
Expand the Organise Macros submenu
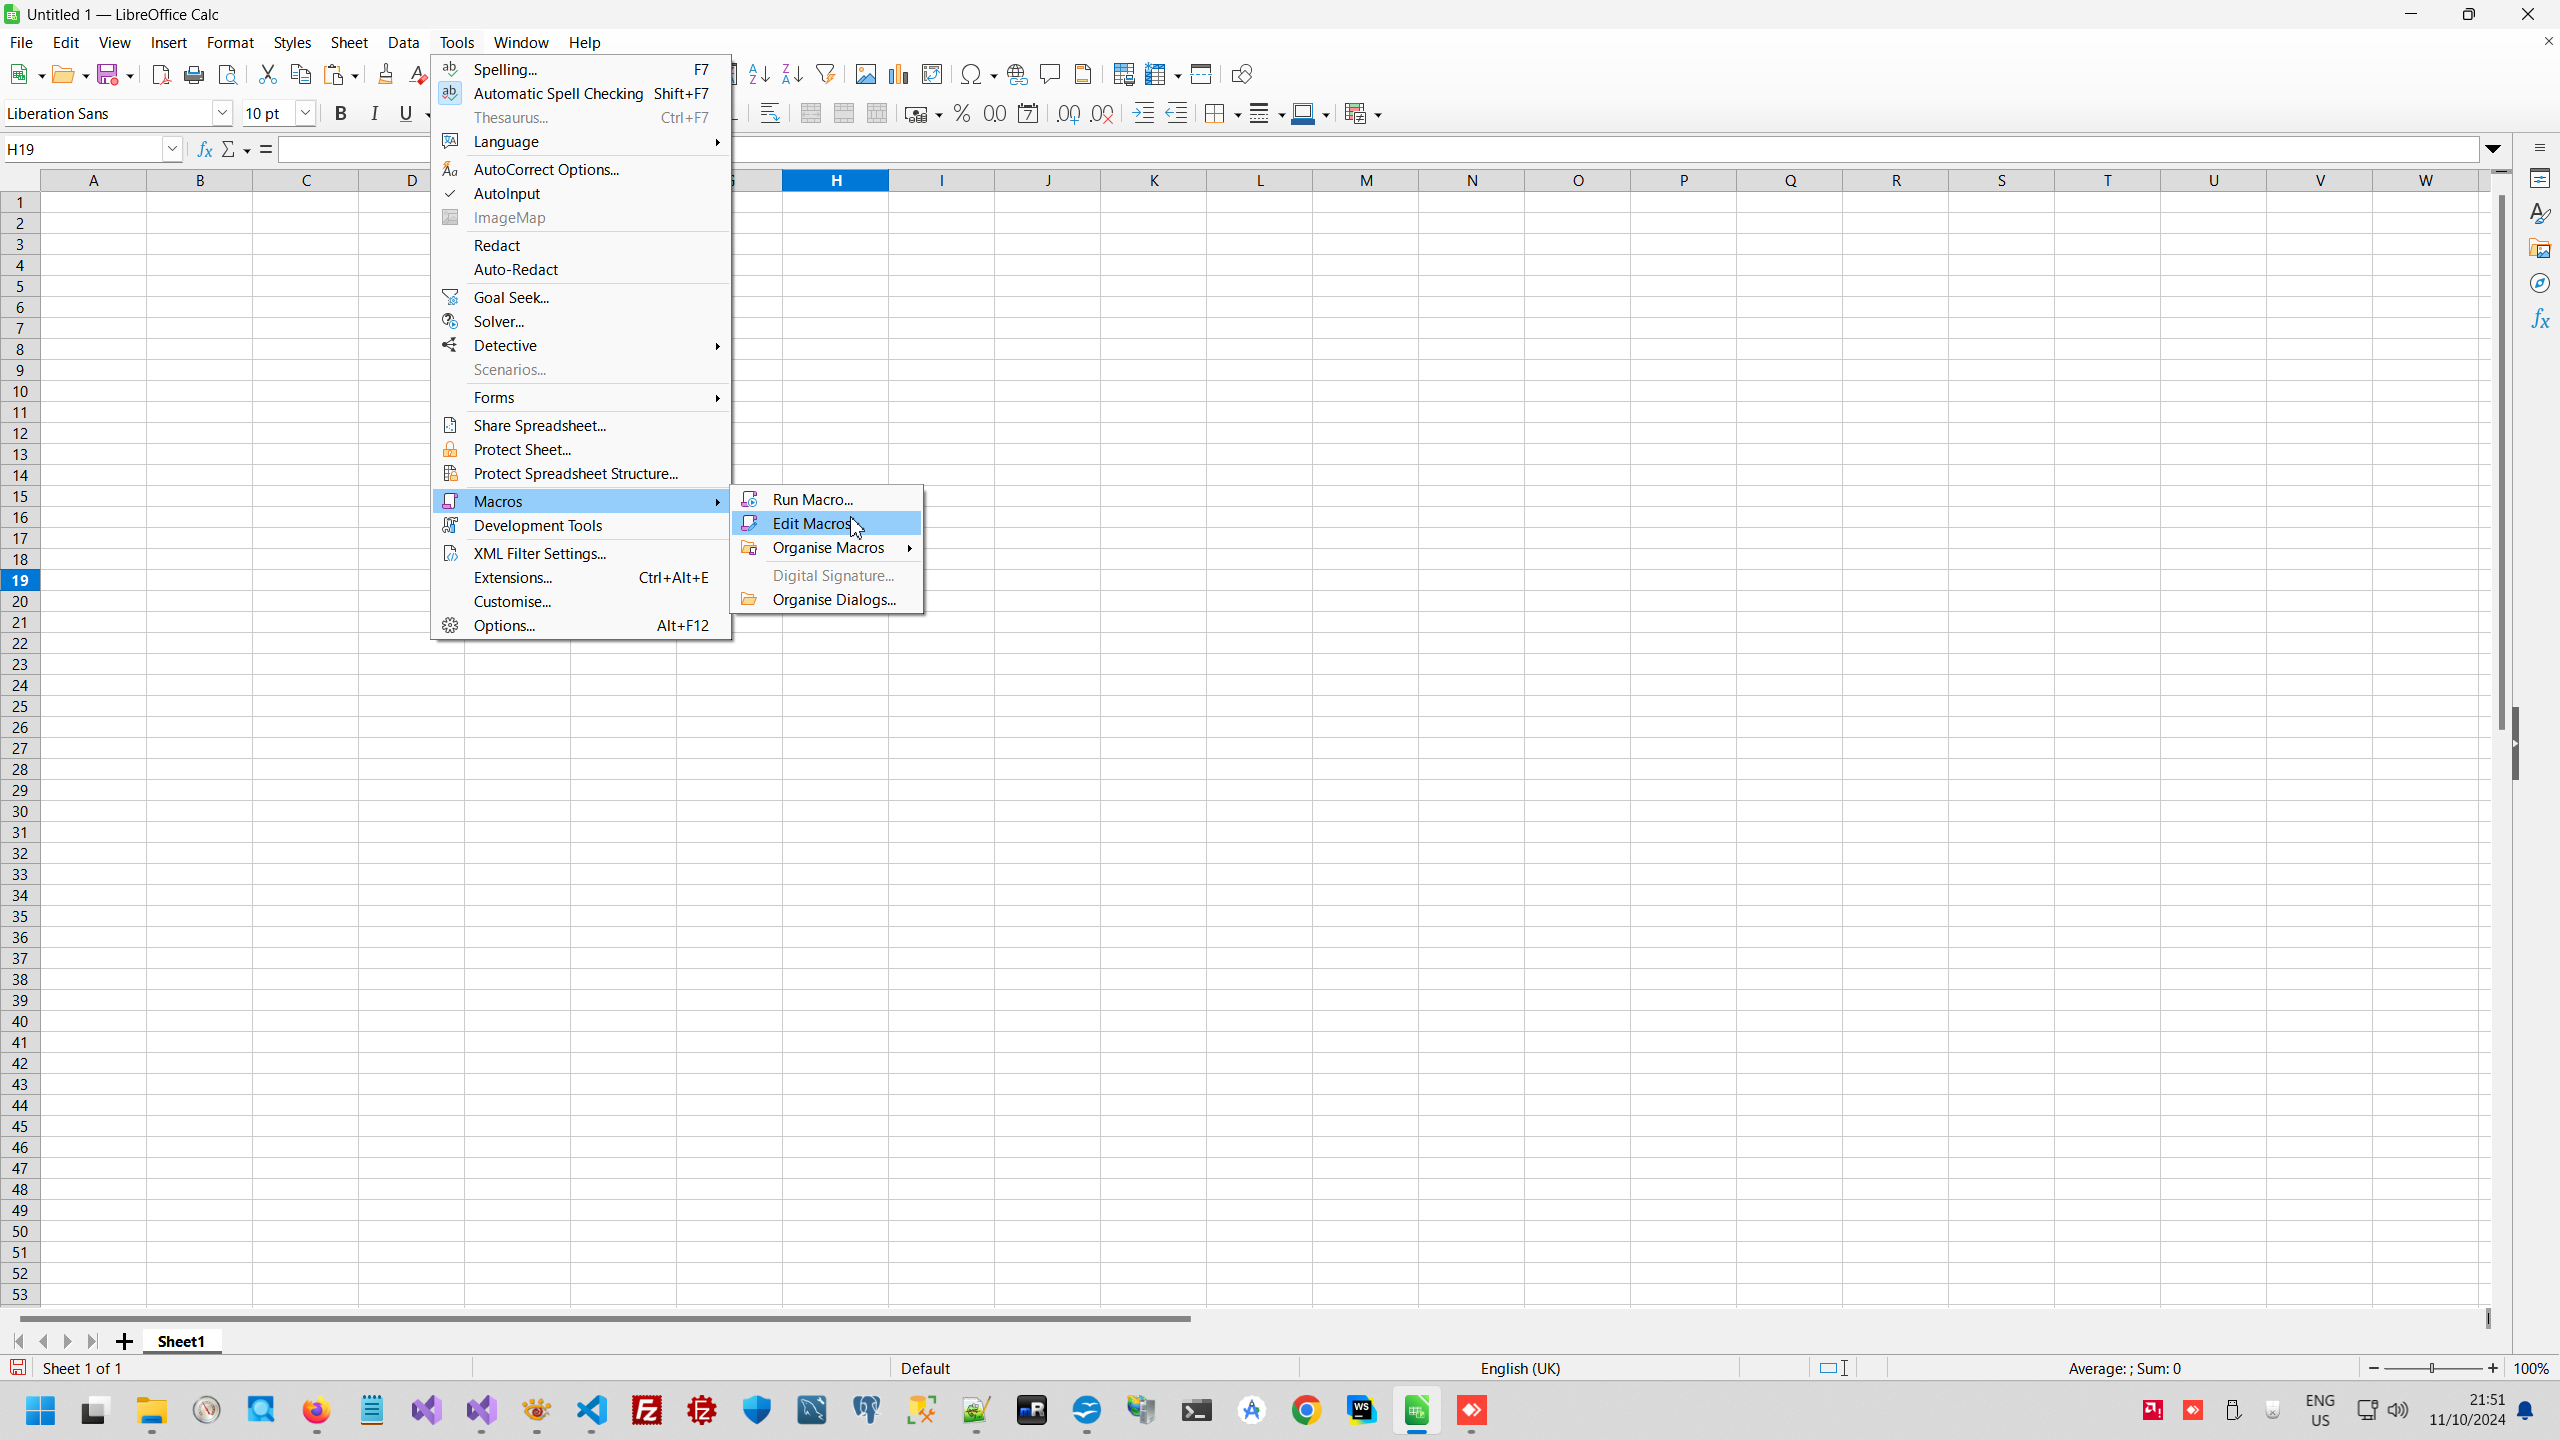coord(828,548)
